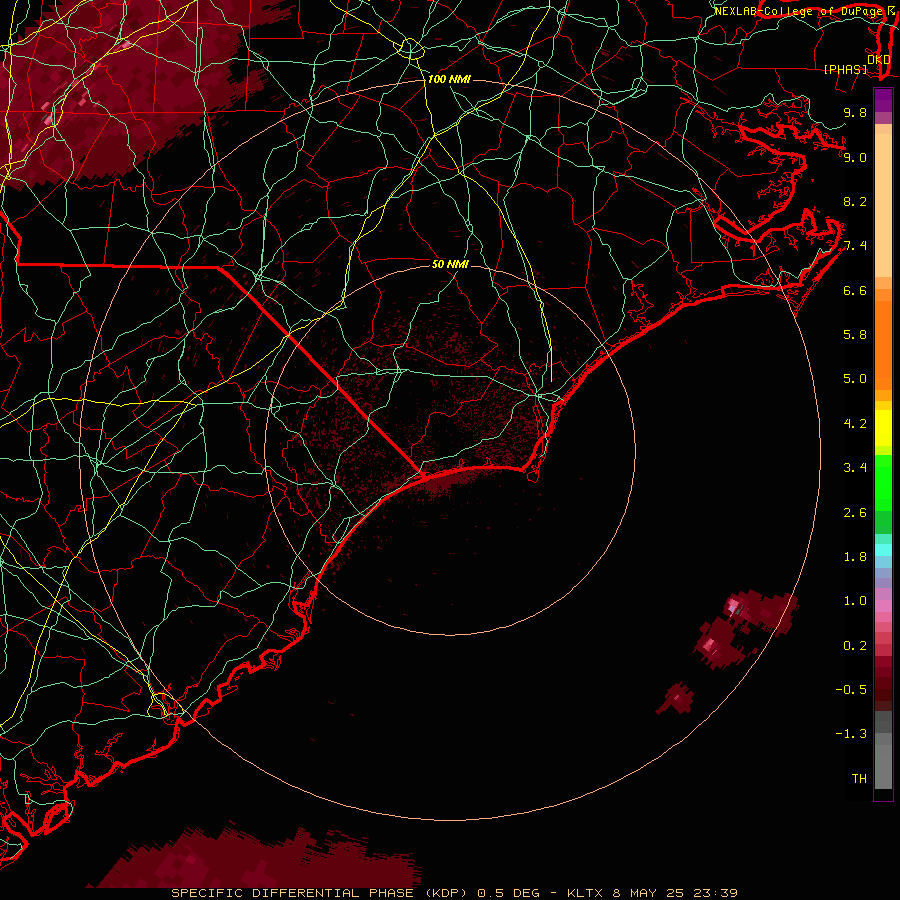This screenshot has height=900, width=900.
Task: Click the 4.2 scale value
Action: [855, 423]
